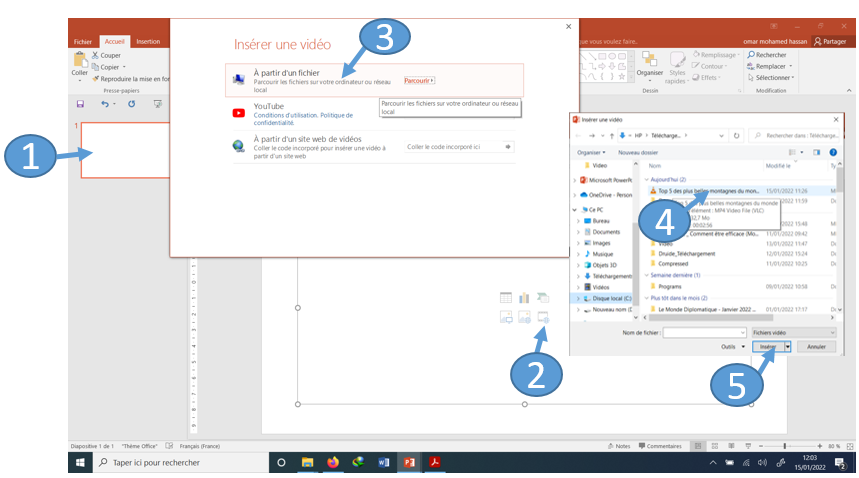Open the Insérer button dropdown arrow
Screen dimensions: 859x478
pyautogui.click(x=789, y=347)
